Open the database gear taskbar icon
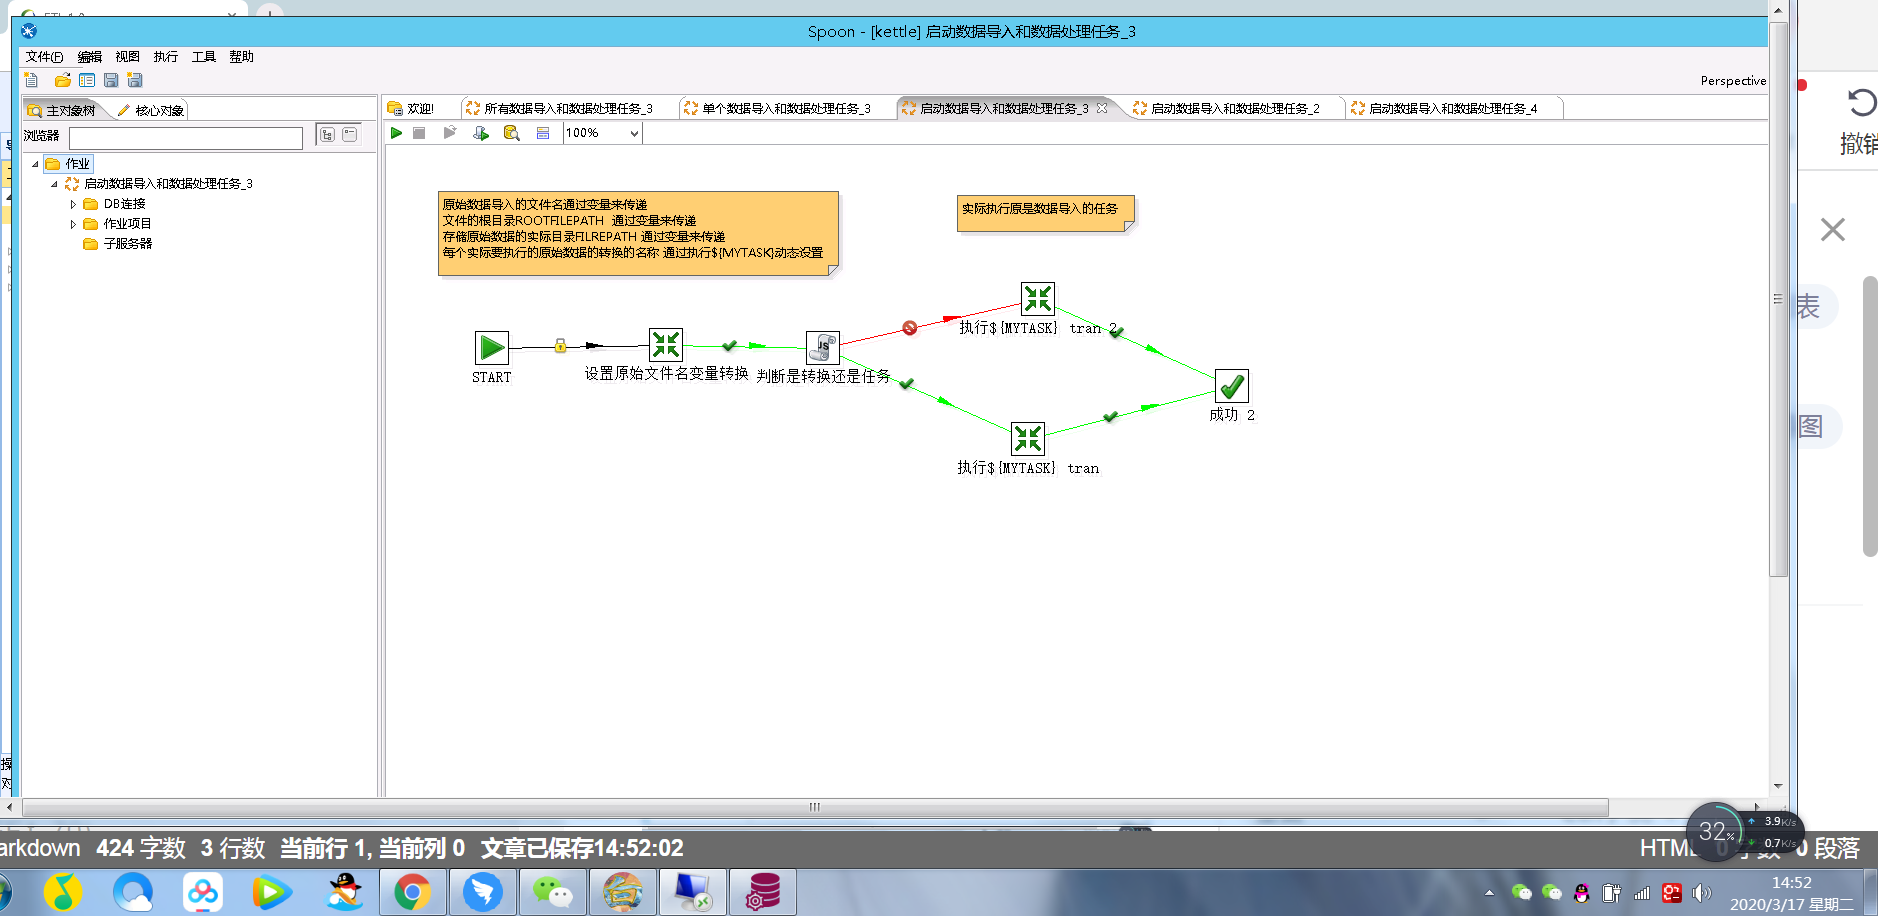1878x916 pixels. tap(762, 891)
